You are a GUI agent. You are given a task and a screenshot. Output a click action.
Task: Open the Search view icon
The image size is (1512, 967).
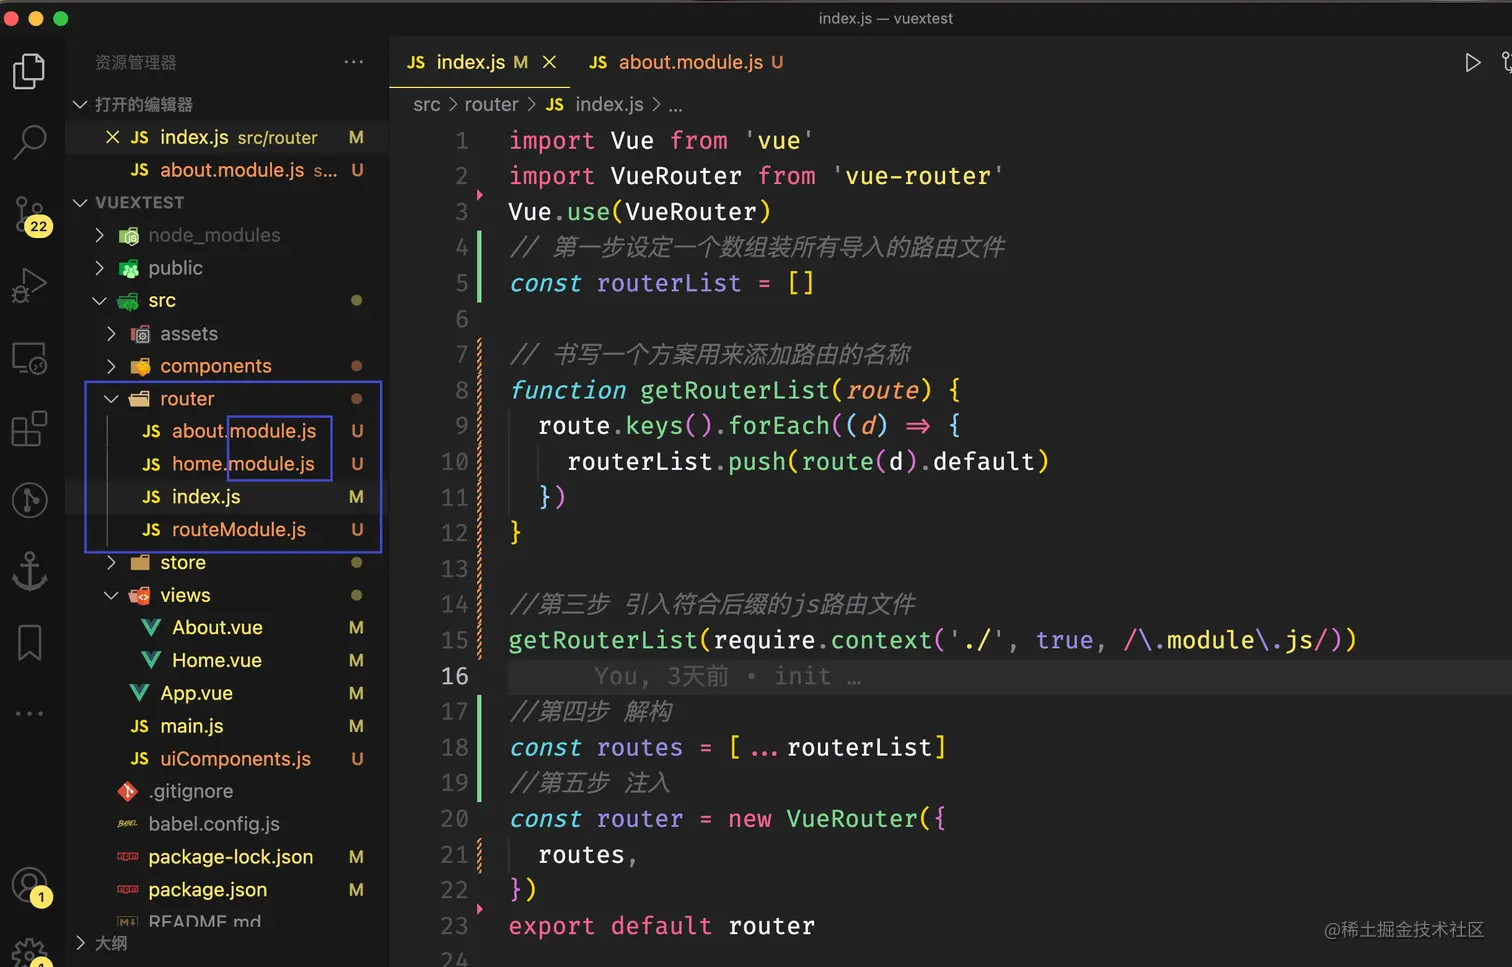tap(29, 142)
